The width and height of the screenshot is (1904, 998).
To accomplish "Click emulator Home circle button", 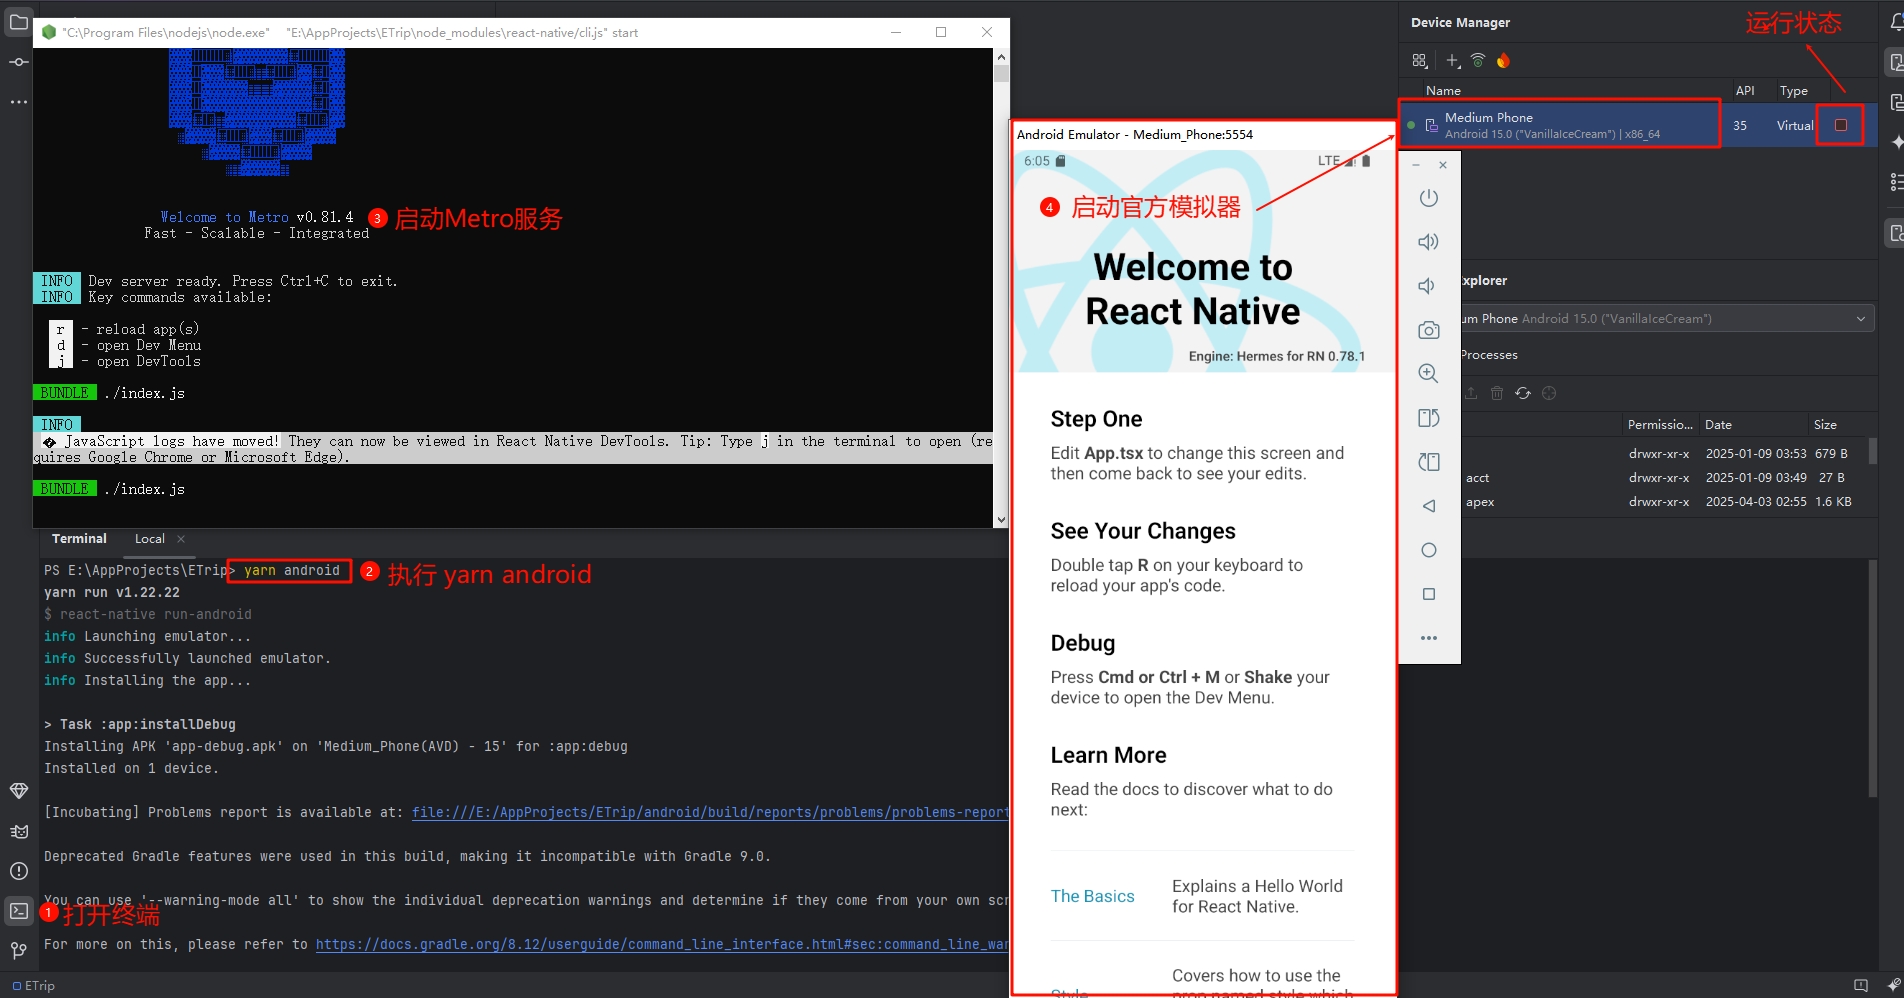I will coord(1429,550).
